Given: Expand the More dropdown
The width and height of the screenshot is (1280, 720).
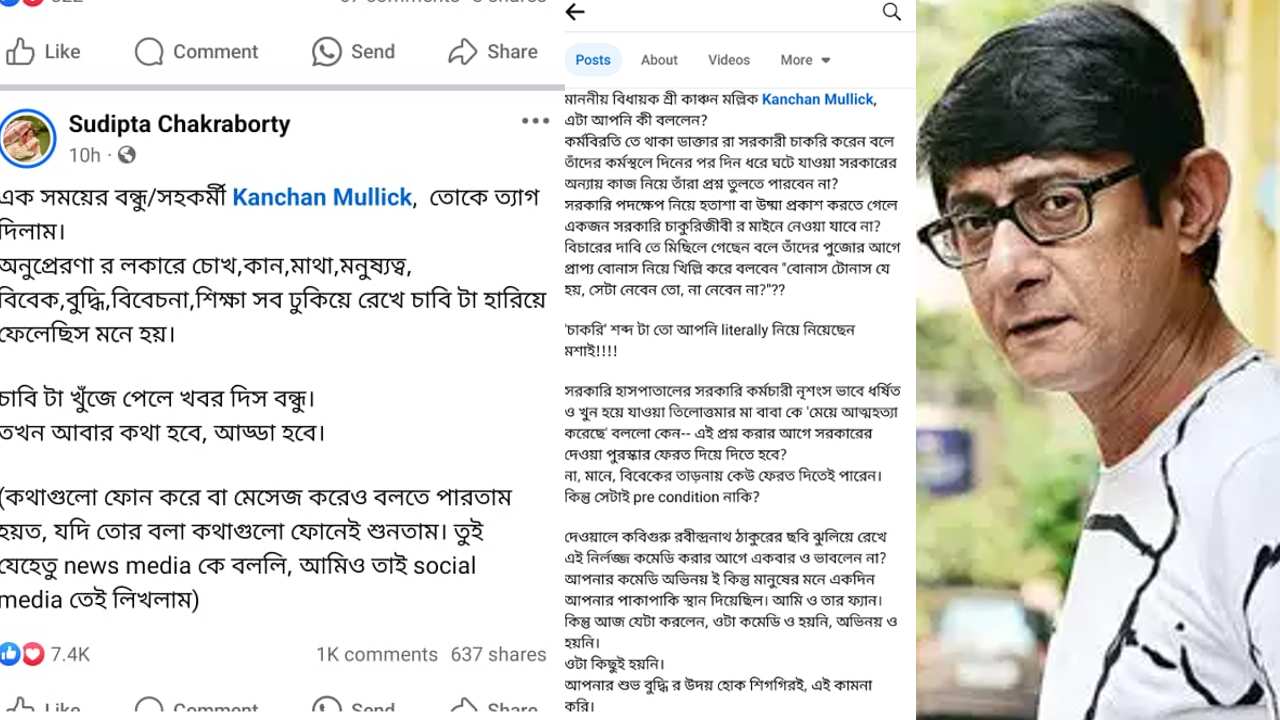Looking at the screenshot, I should pos(806,60).
